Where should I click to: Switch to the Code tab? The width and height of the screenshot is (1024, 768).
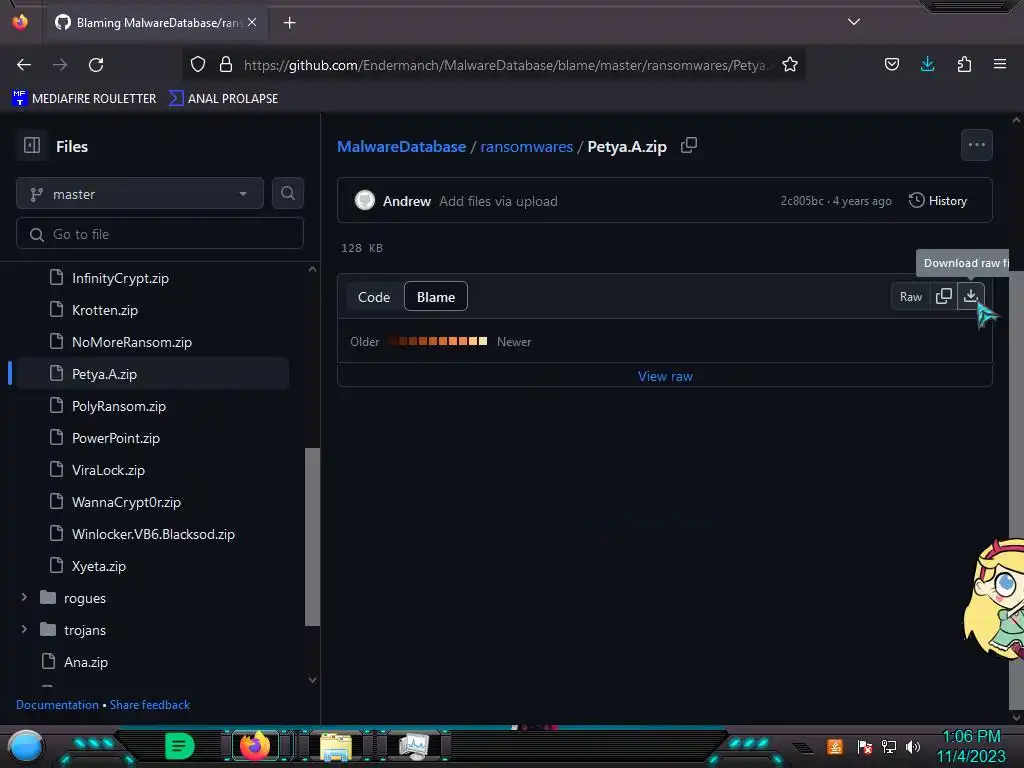click(x=374, y=297)
